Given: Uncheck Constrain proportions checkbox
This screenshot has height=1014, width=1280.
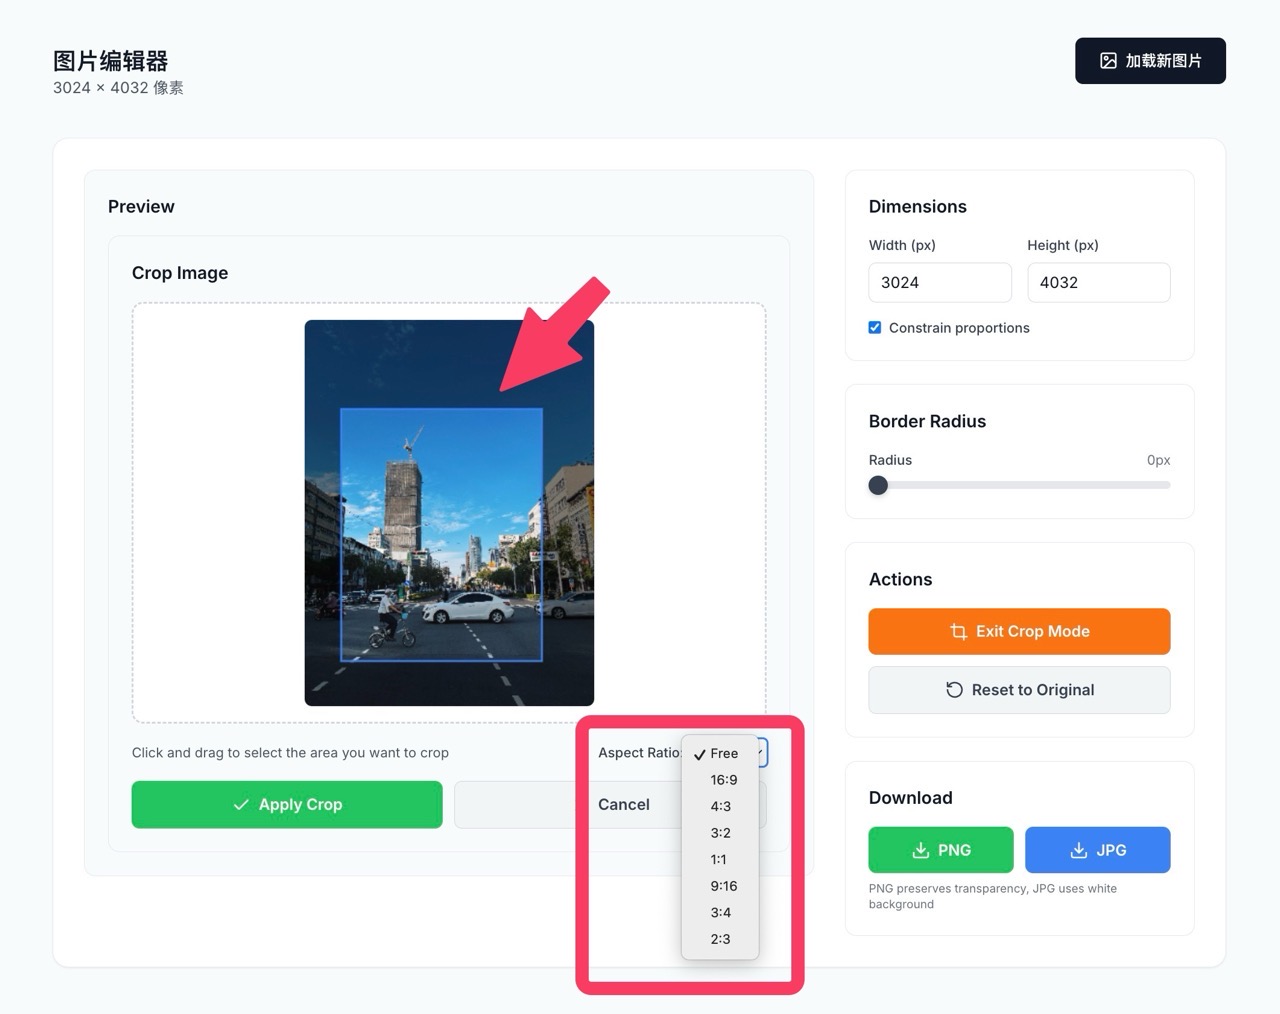Looking at the screenshot, I should point(875,328).
